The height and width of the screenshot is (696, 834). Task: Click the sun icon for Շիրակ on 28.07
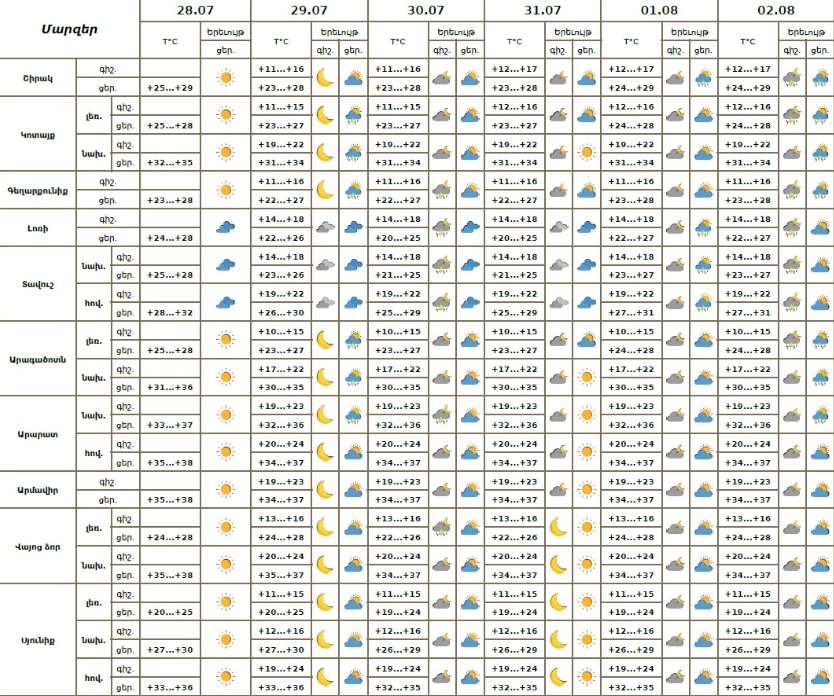(226, 78)
